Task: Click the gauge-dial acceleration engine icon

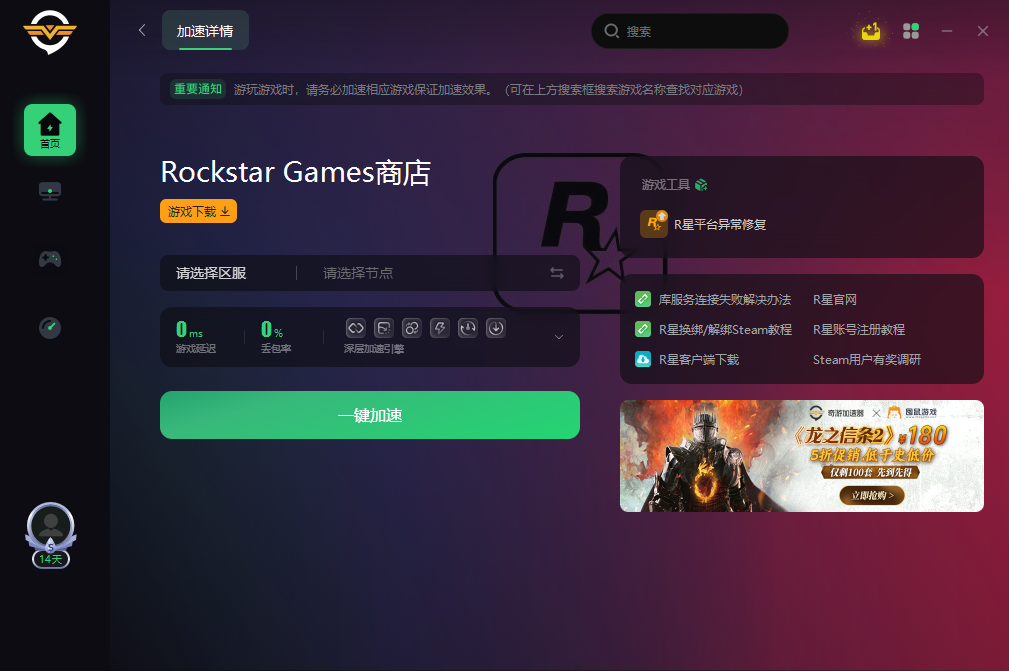Action: click(468, 328)
